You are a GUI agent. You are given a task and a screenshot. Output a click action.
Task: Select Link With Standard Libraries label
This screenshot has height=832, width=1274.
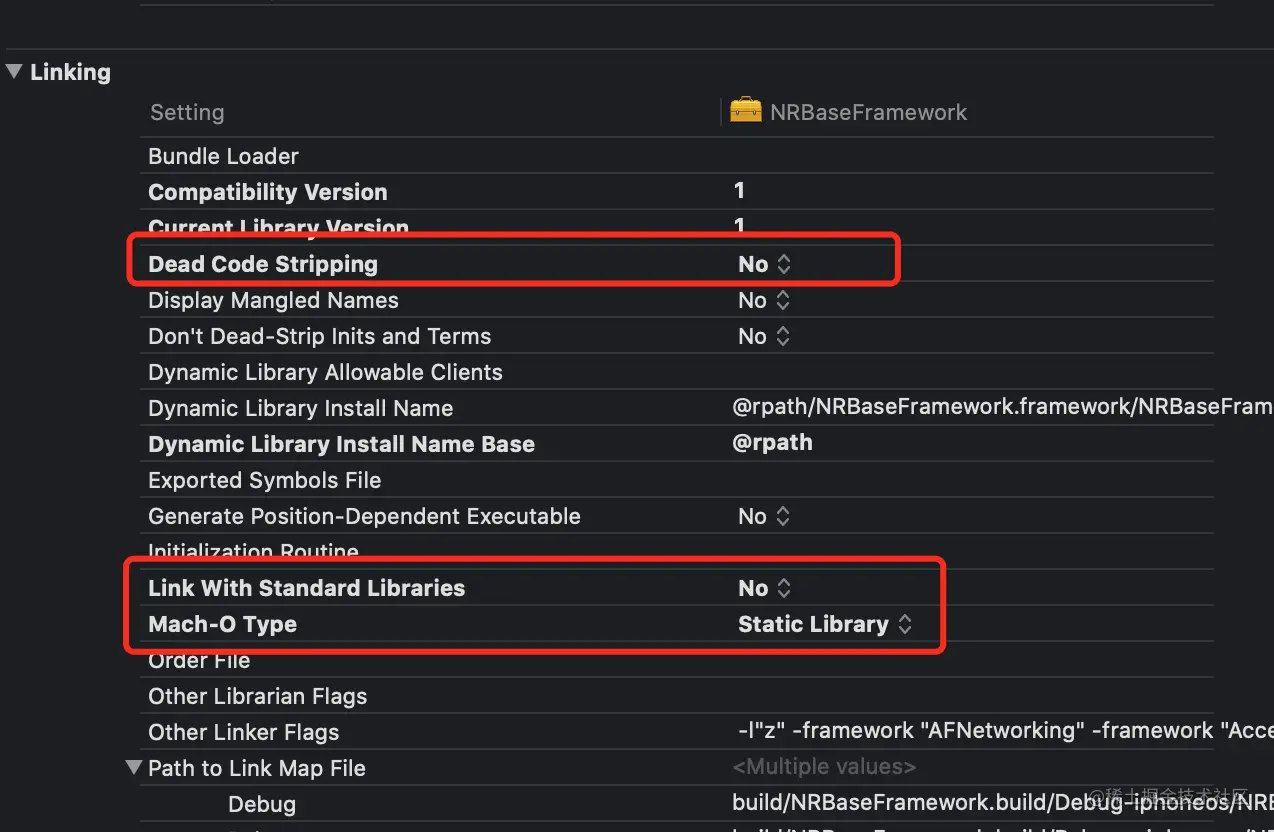pos(306,588)
